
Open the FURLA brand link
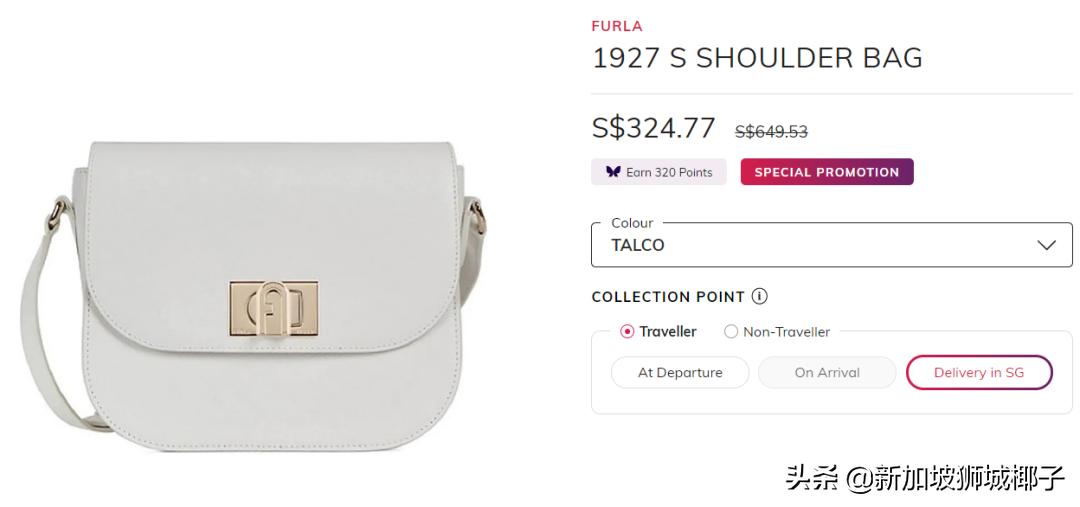pos(617,26)
